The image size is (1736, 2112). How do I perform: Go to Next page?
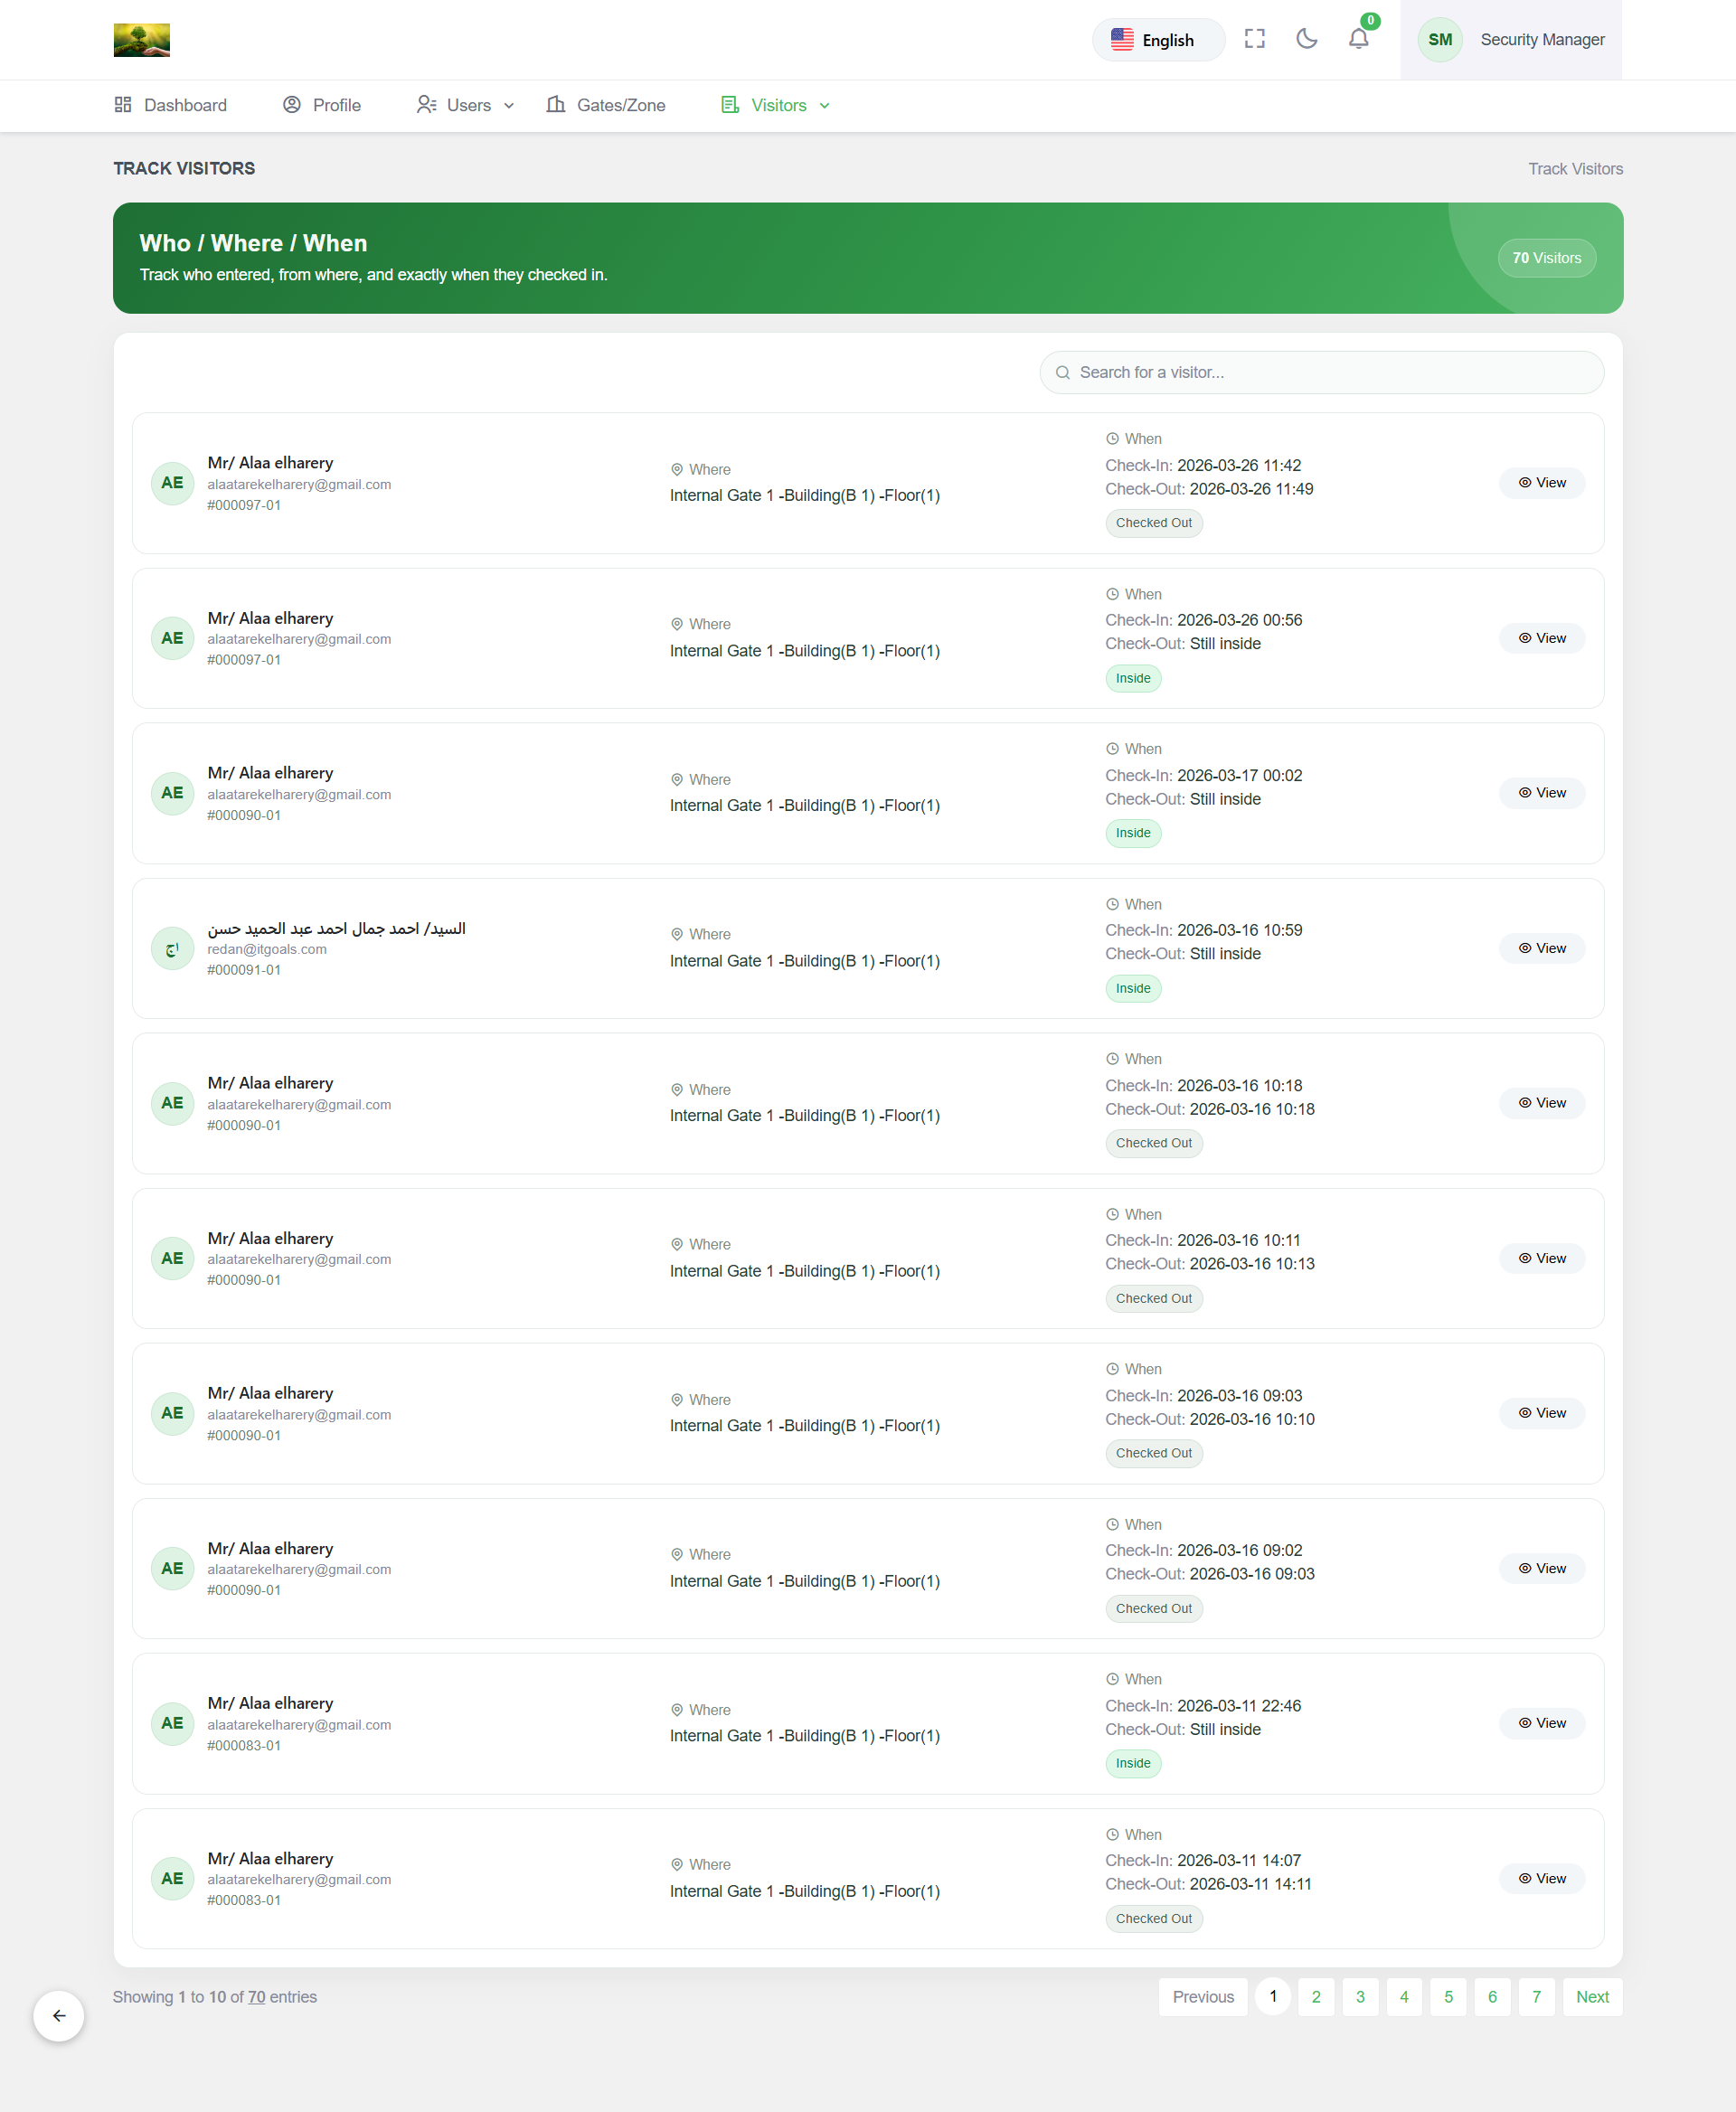1592,1997
